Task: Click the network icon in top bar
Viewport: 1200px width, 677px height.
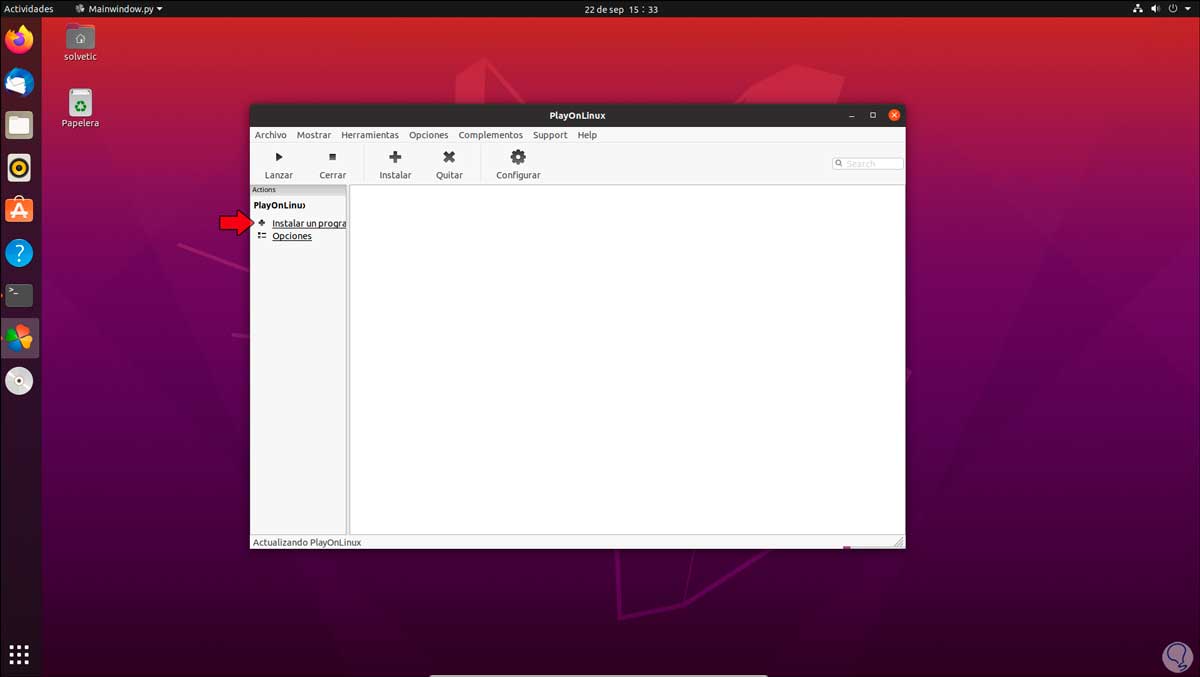Action: [x=1139, y=8]
